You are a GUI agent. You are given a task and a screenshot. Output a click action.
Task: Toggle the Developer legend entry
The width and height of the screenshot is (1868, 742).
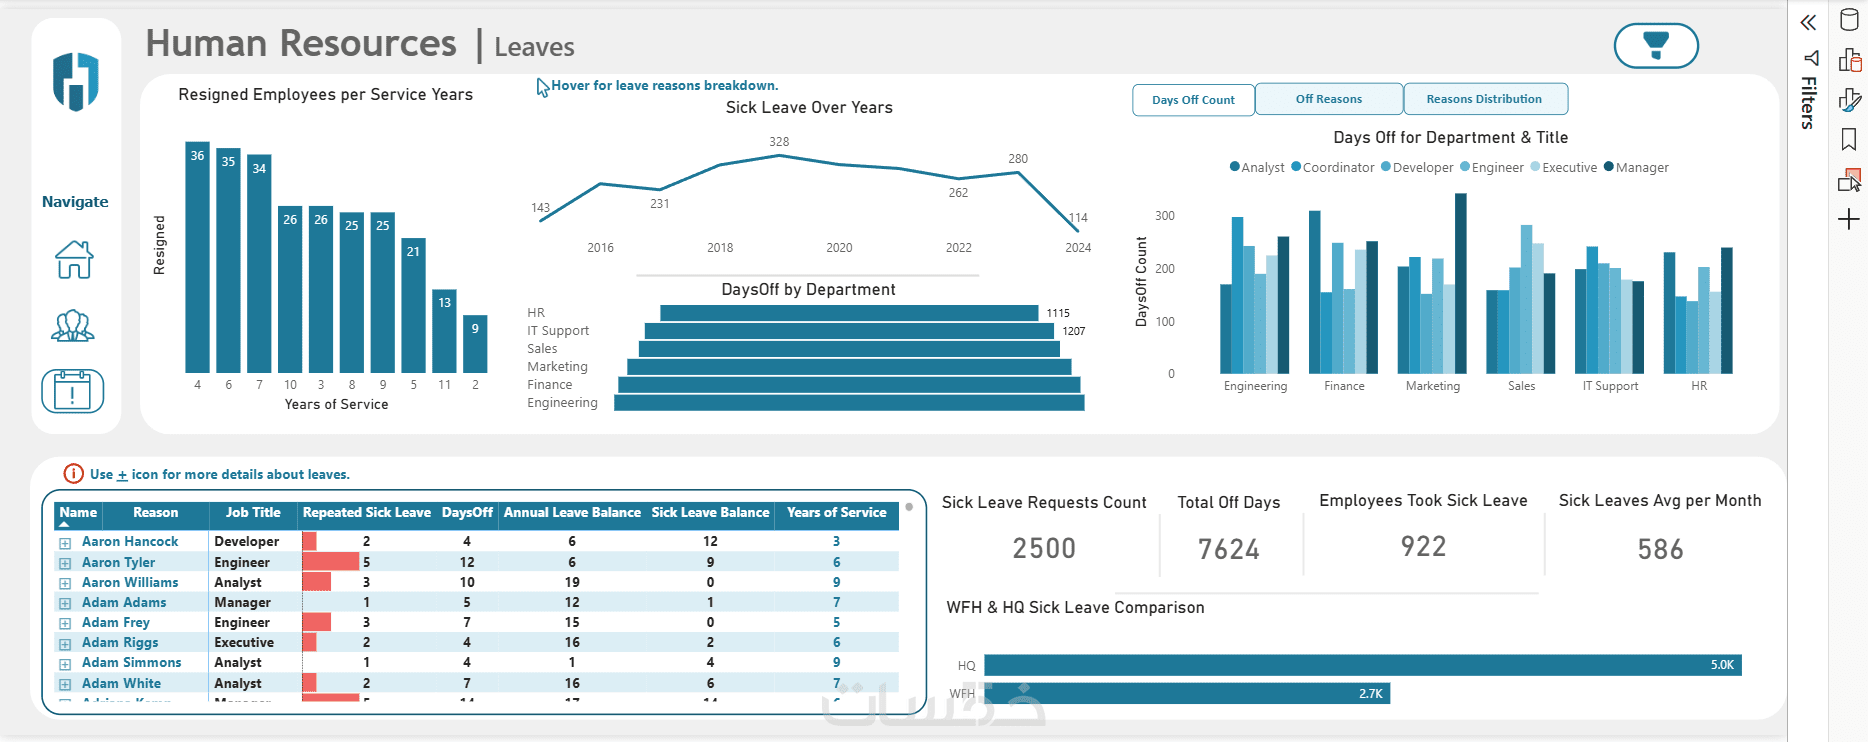pos(1417,167)
